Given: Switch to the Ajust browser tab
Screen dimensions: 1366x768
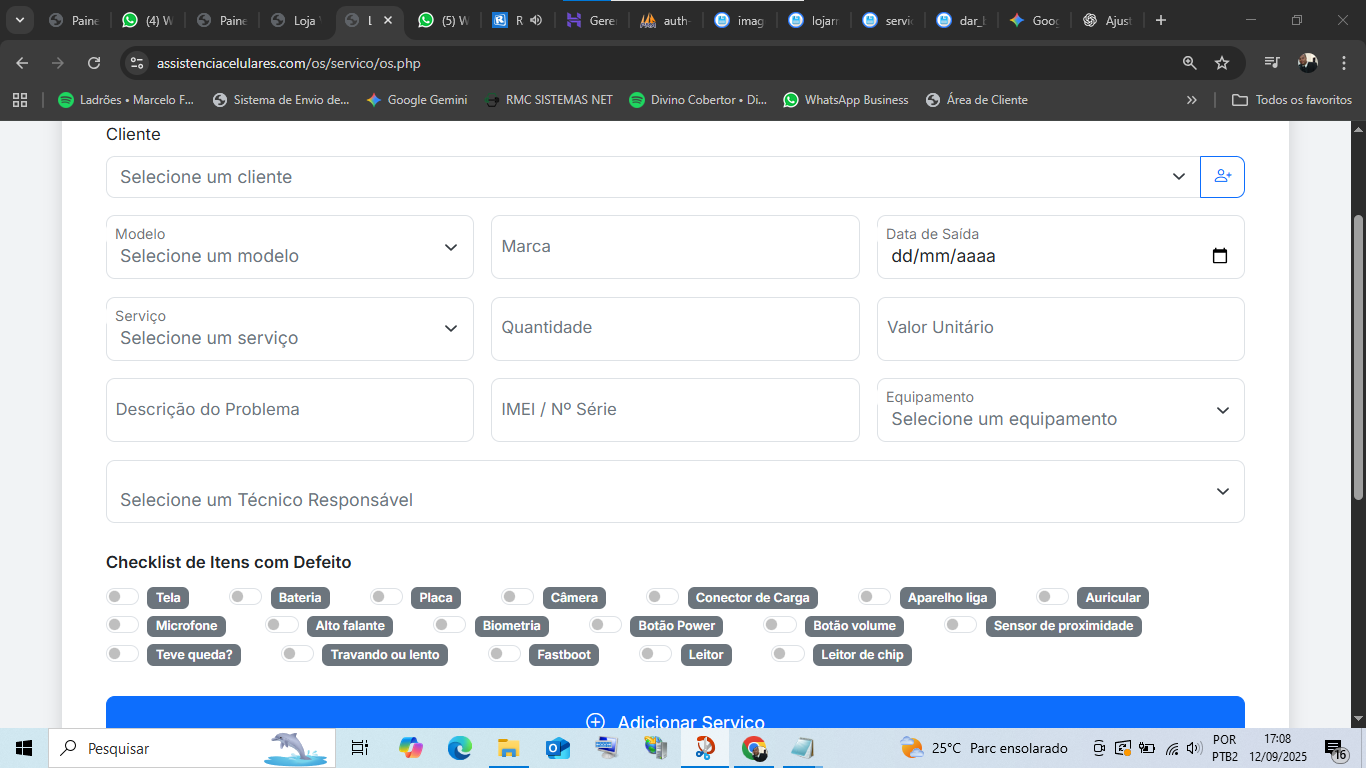Looking at the screenshot, I should tap(1107, 20).
